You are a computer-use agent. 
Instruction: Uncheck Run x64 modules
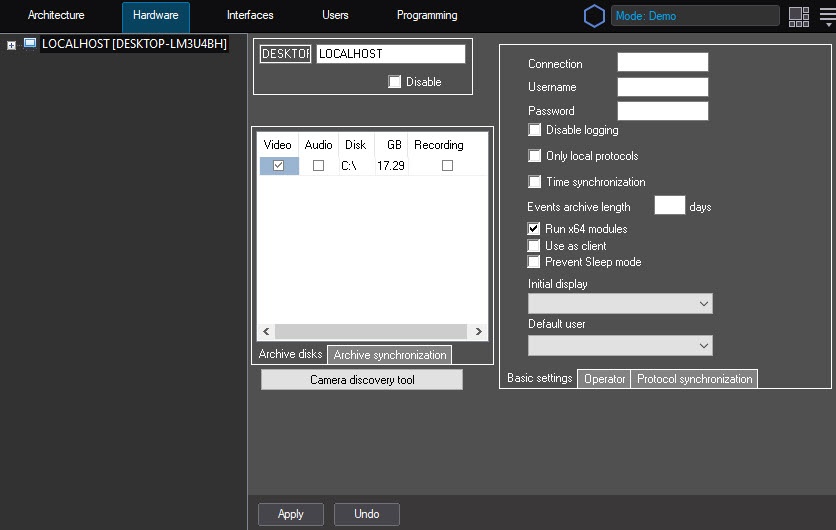[534, 229]
